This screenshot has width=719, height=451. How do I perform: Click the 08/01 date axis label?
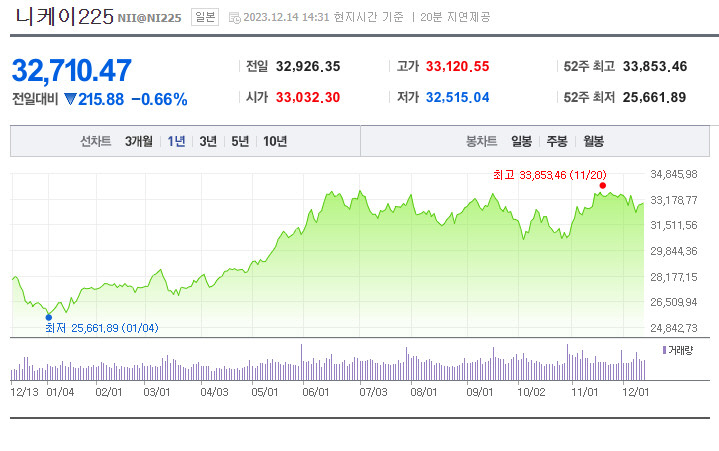pos(424,392)
